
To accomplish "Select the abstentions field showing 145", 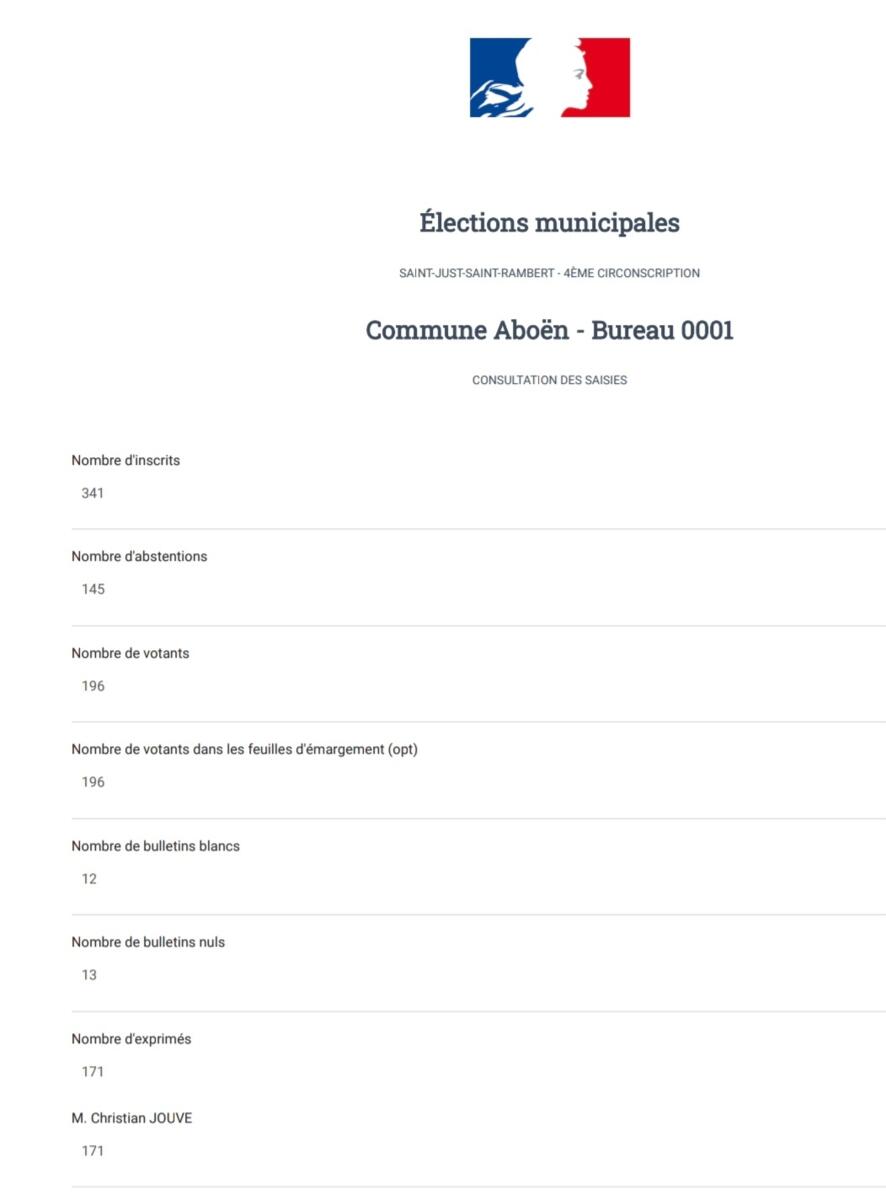I will point(93,589).
